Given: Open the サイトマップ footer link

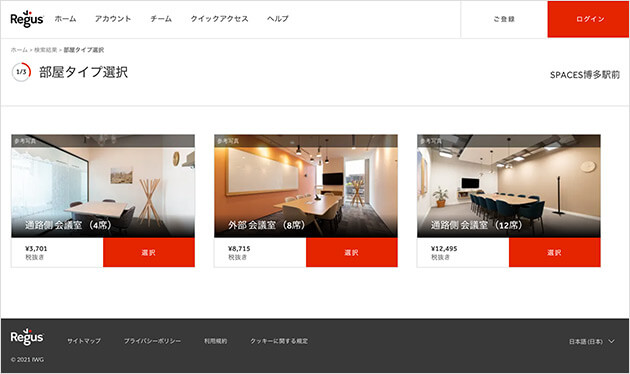Looking at the screenshot, I should coord(84,341).
